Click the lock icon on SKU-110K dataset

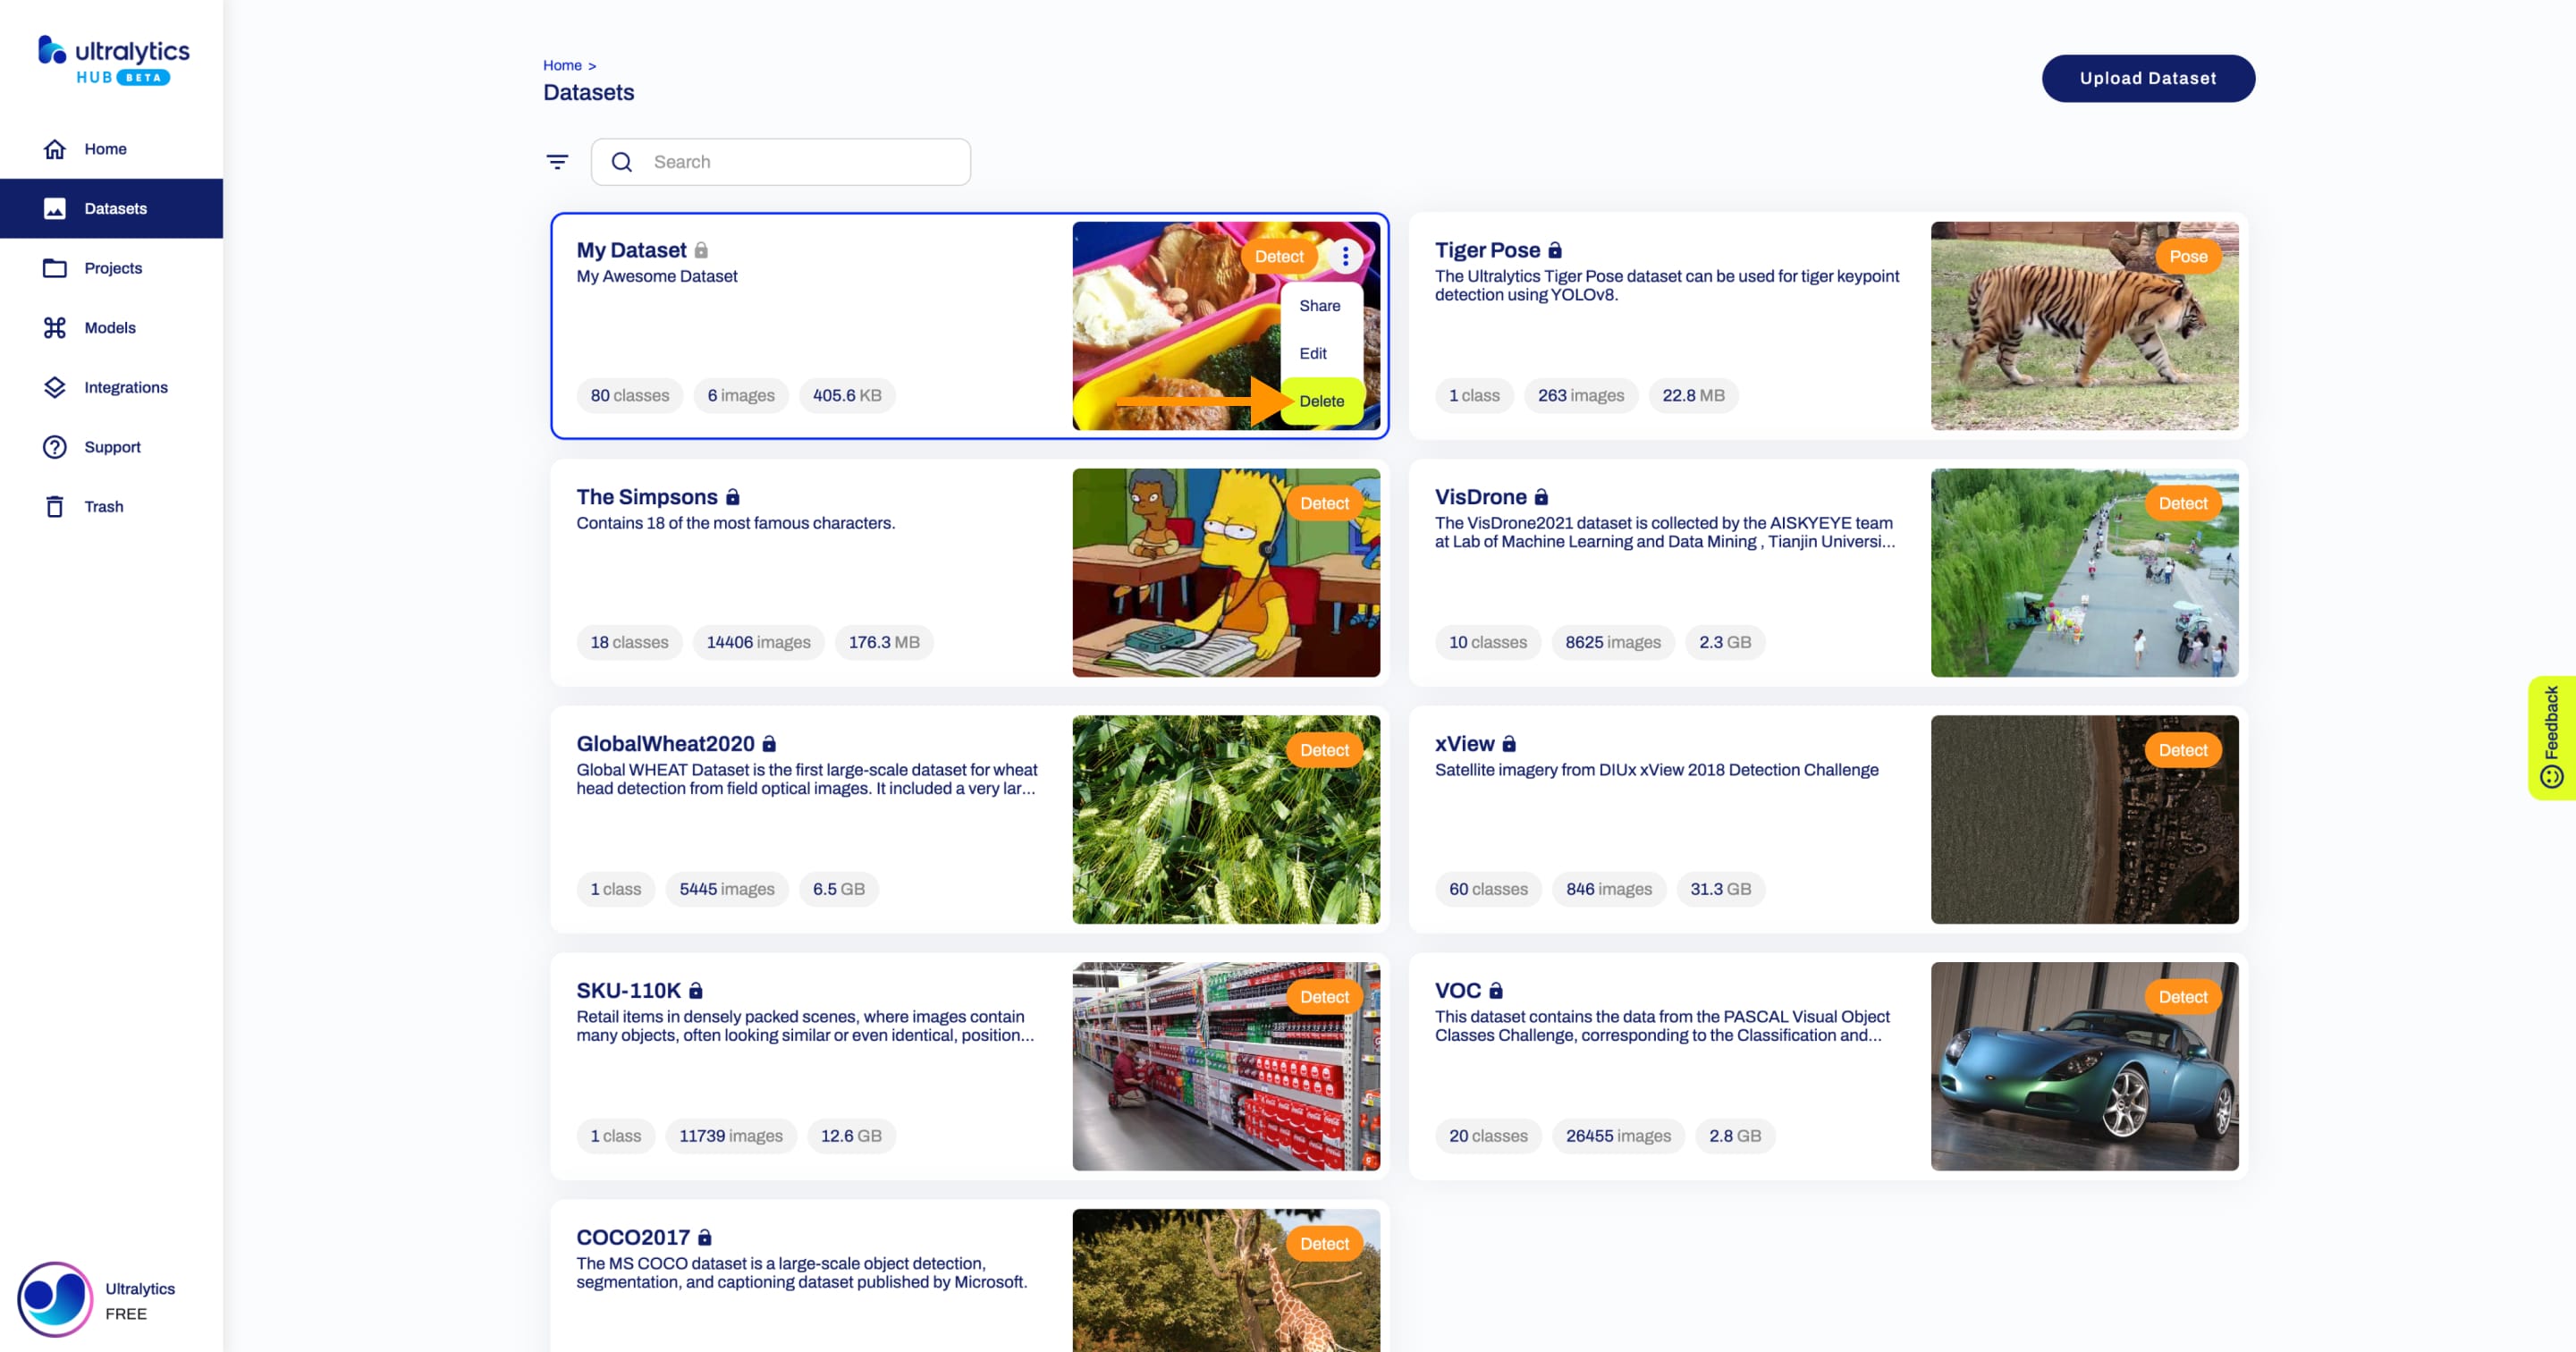(700, 989)
